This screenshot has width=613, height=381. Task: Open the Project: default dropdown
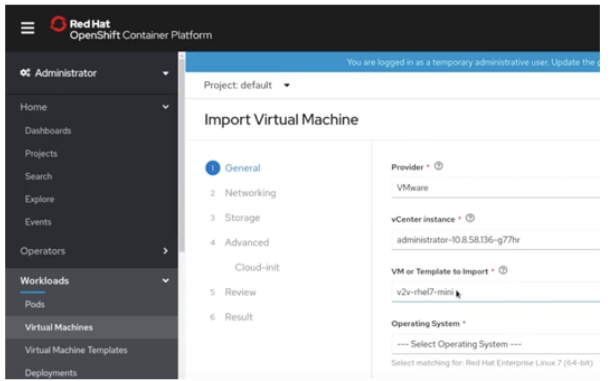247,85
